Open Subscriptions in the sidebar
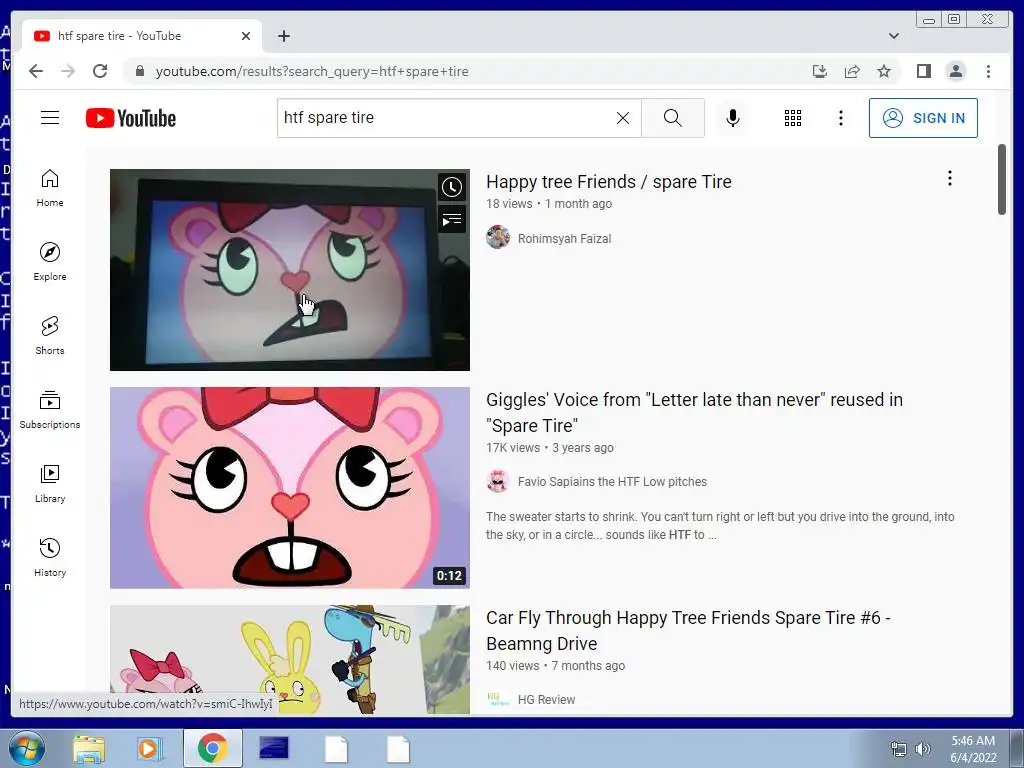 click(x=50, y=409)
